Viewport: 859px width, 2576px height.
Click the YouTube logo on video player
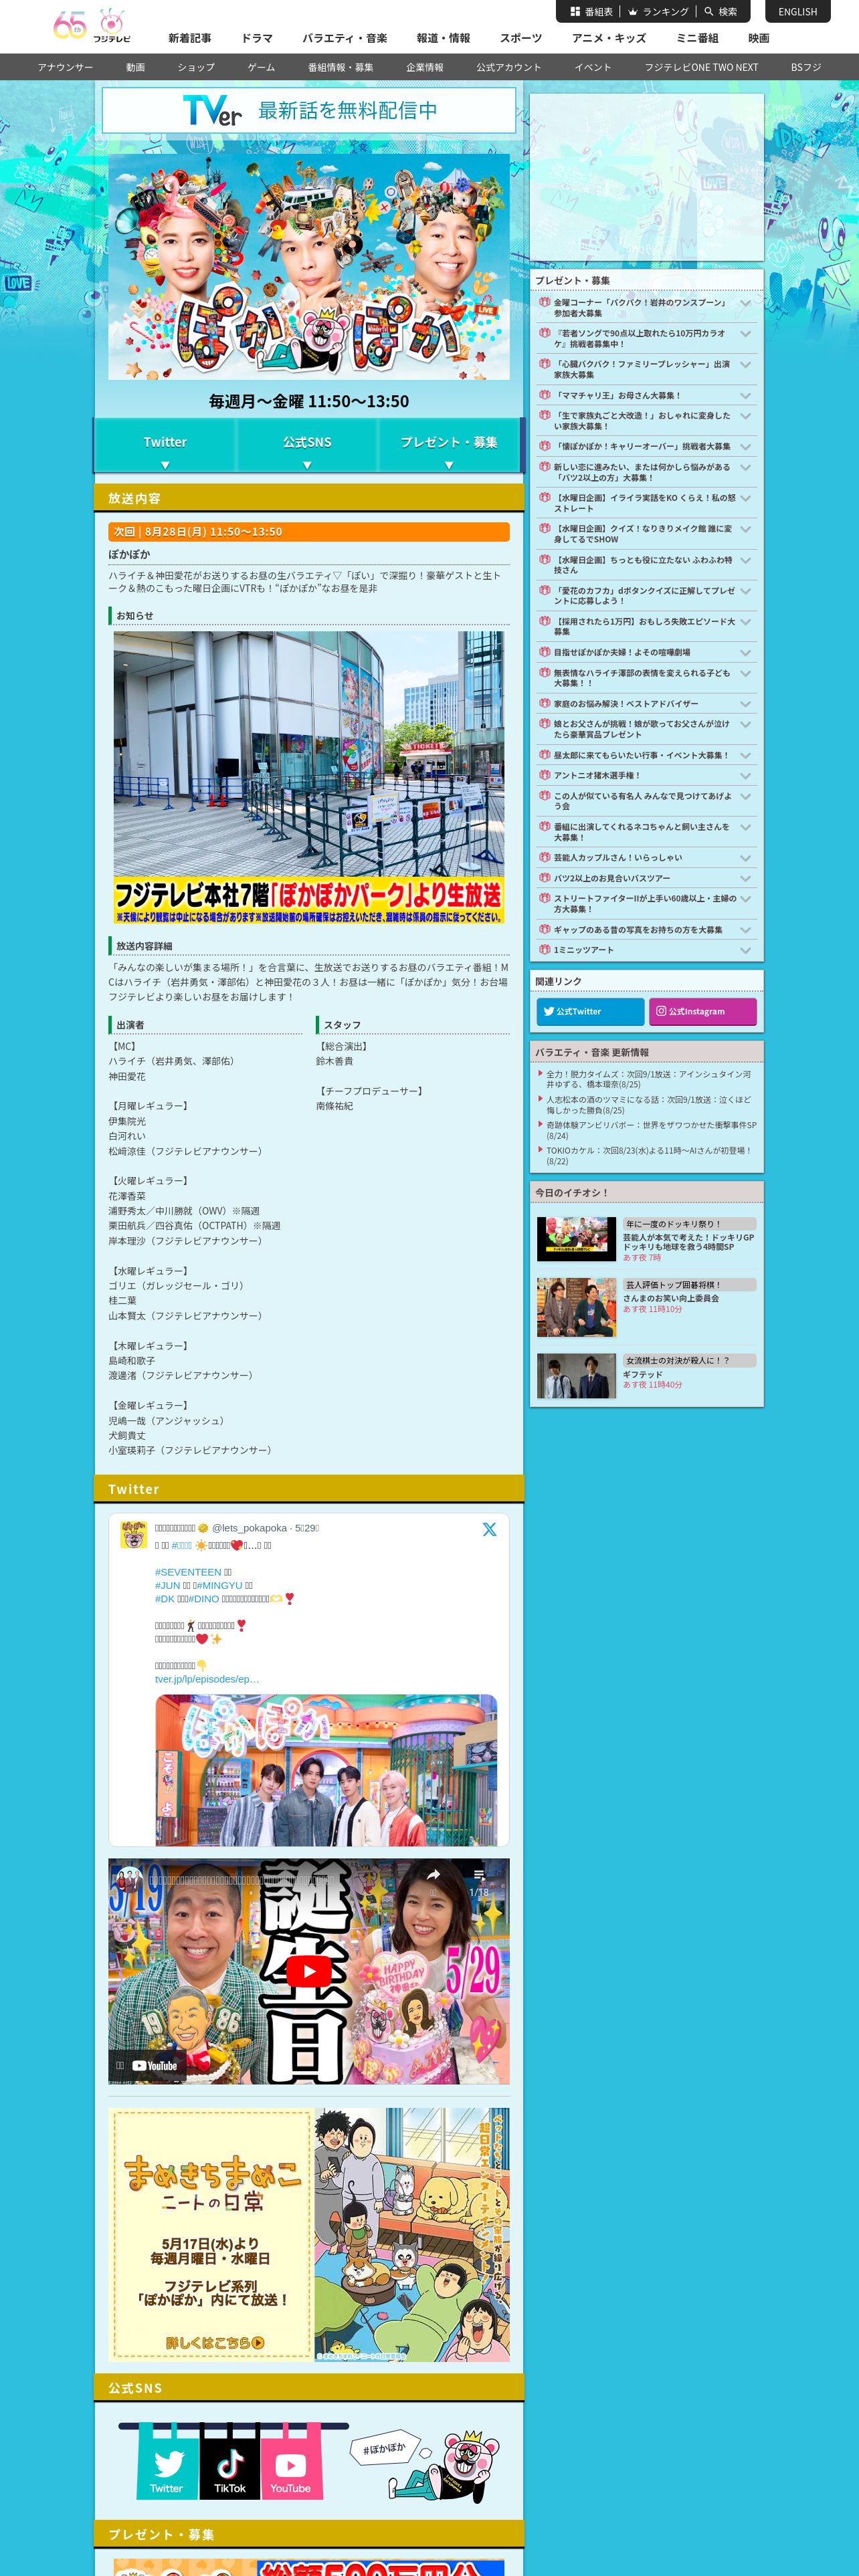click(154, 2065)
